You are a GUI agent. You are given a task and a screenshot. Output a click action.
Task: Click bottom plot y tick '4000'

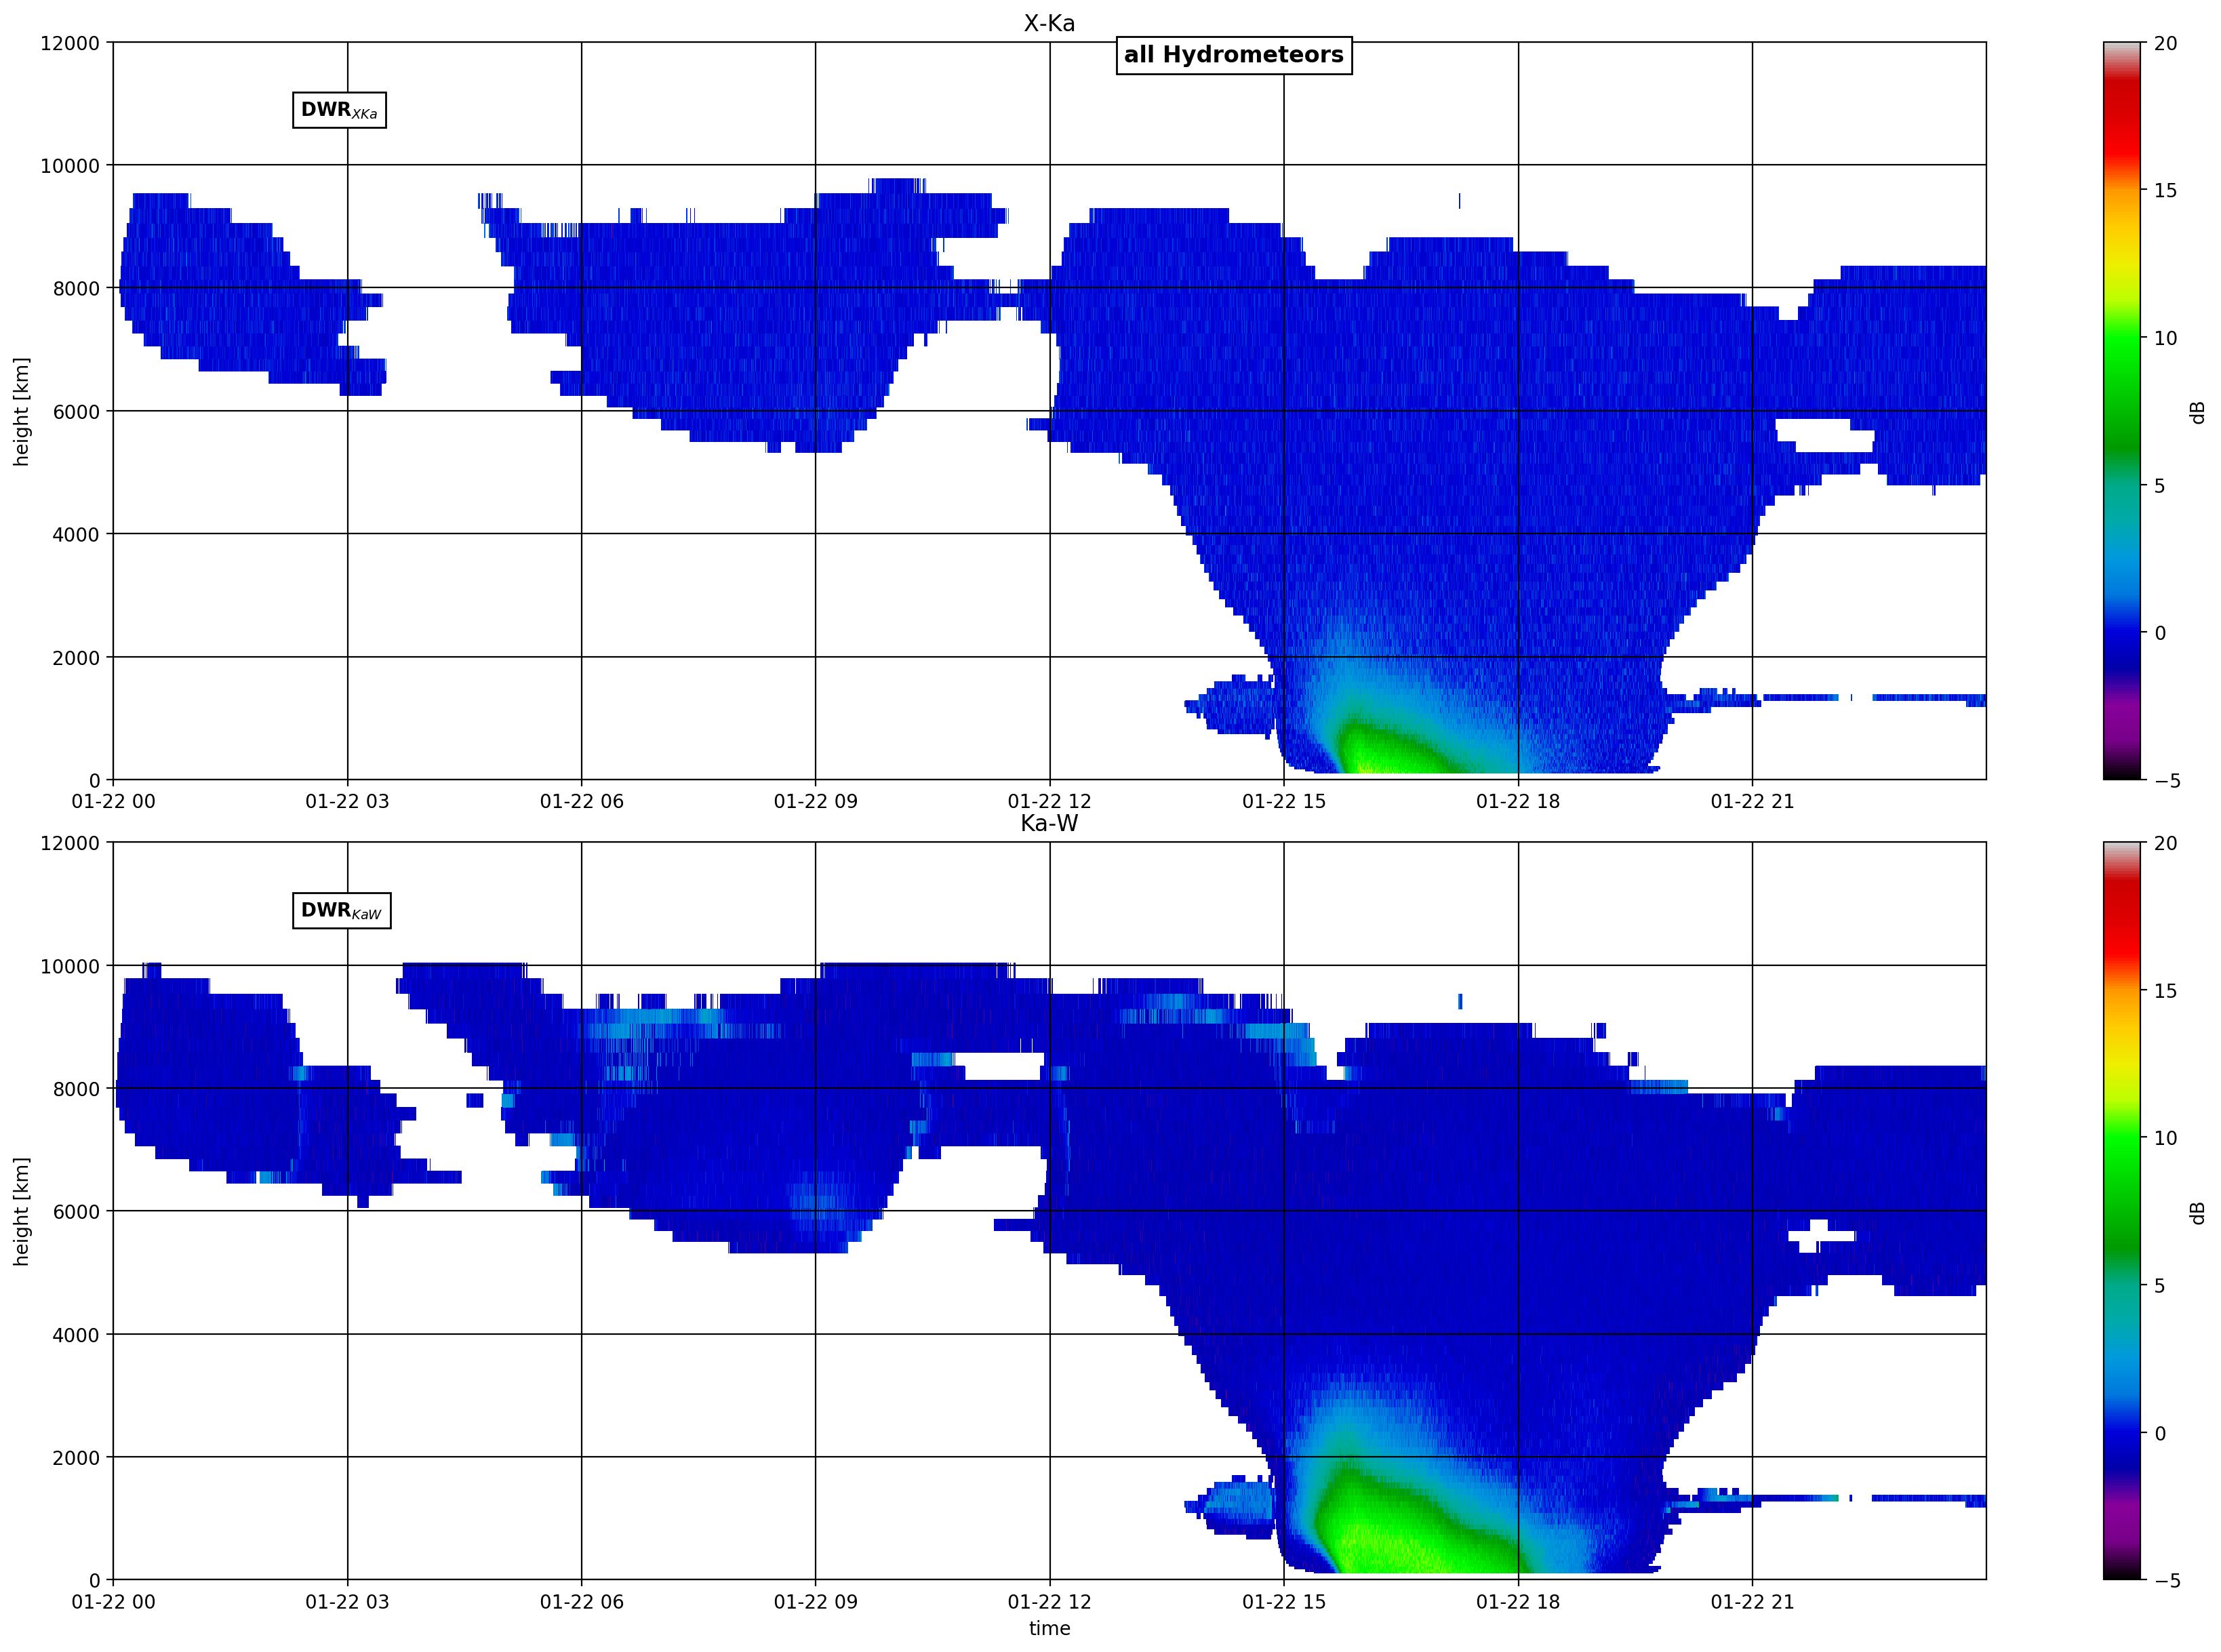click(x=76, y=1335)
